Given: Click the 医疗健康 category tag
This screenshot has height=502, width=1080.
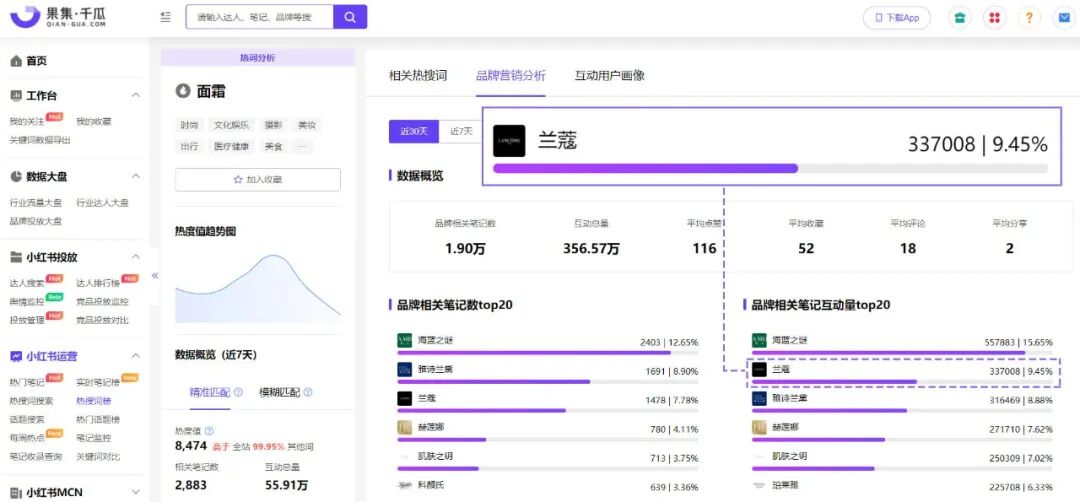Looking at the screenshot, I should (x=231, y=146).
